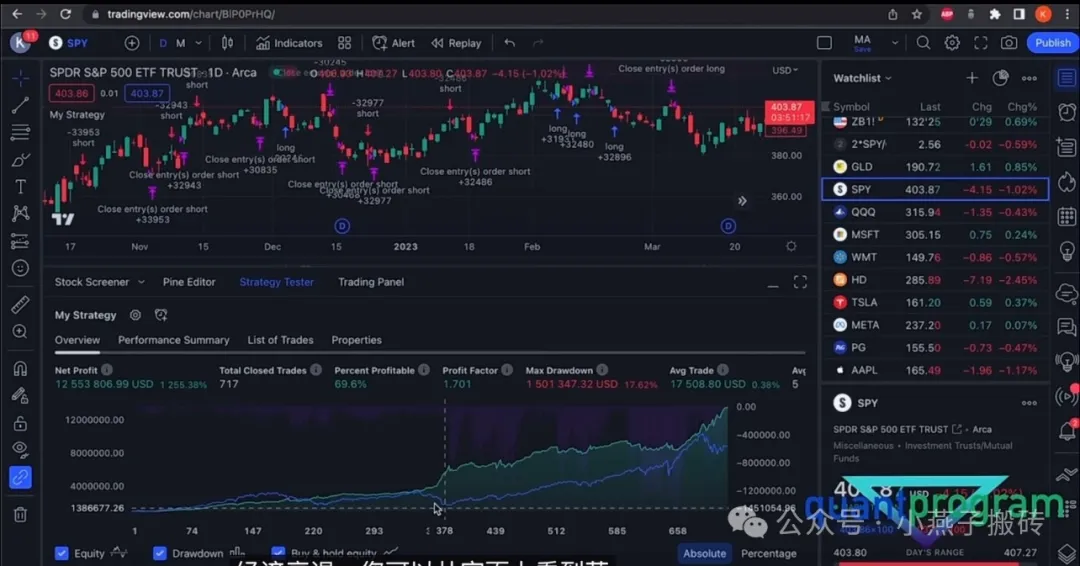
Task: Create an Alert
Action: point(393,43)
